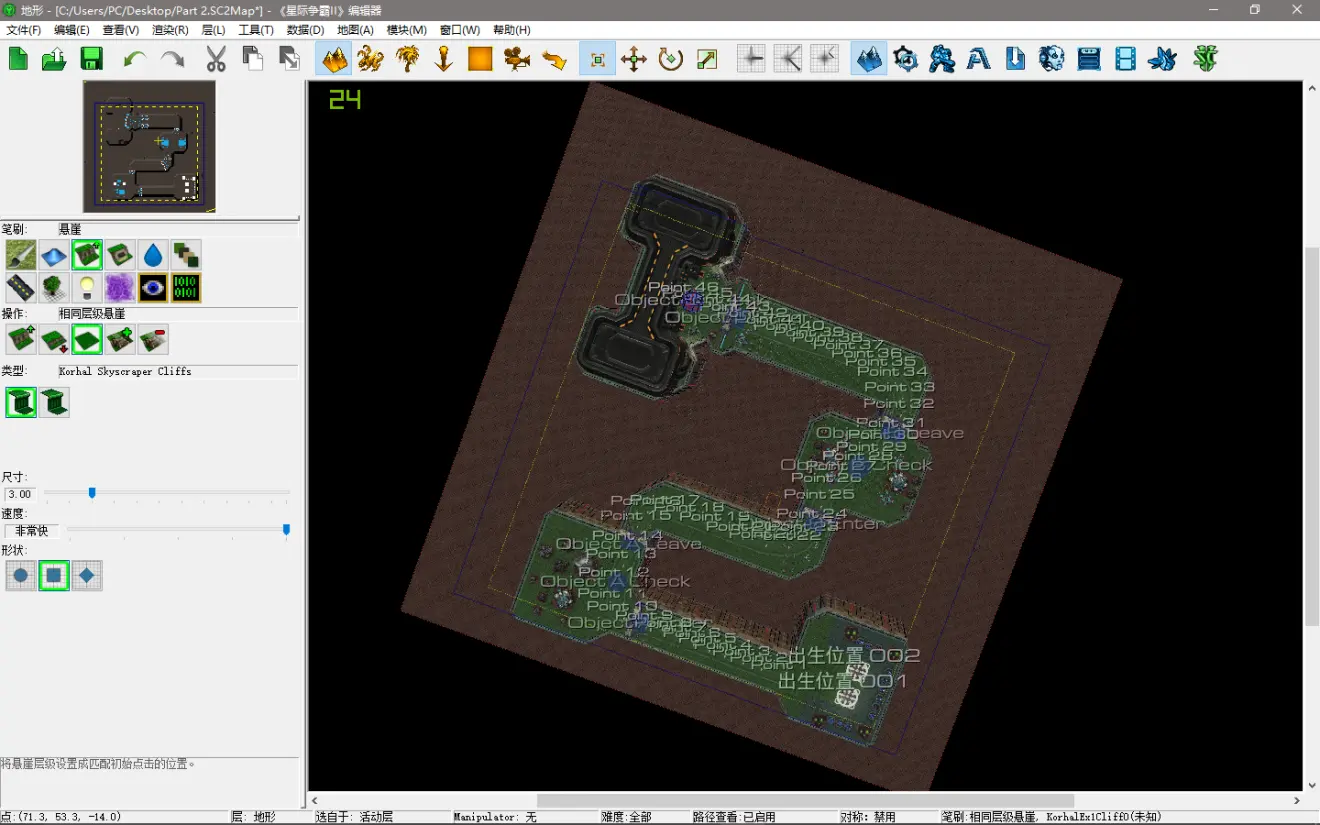This screenshot has width=1320, height=825.
Task: Choose the square brush shape
Action: pos(54,576)
